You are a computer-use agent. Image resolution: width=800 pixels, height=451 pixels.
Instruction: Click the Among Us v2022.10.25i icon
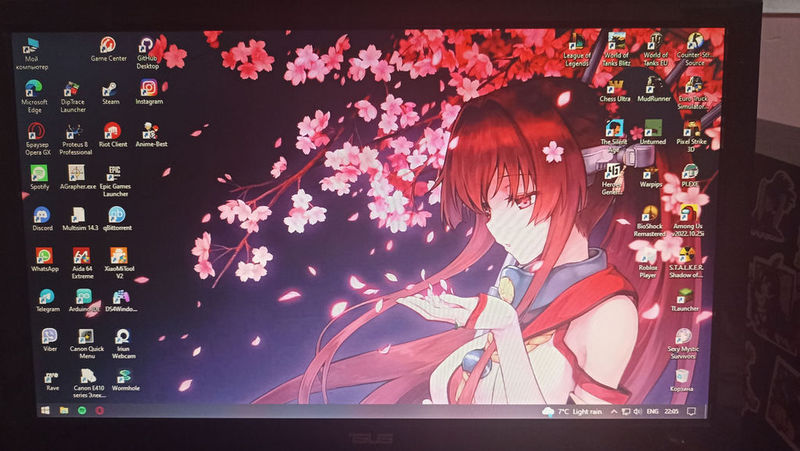(x=688, y=221)
